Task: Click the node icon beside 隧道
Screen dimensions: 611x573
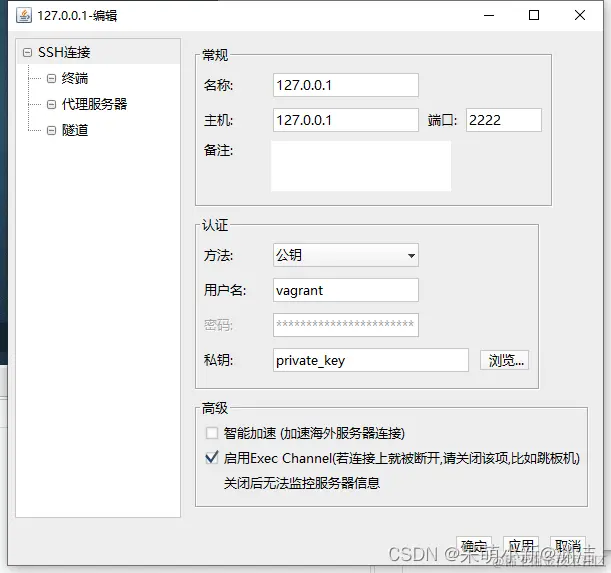Action: point(51,130)
